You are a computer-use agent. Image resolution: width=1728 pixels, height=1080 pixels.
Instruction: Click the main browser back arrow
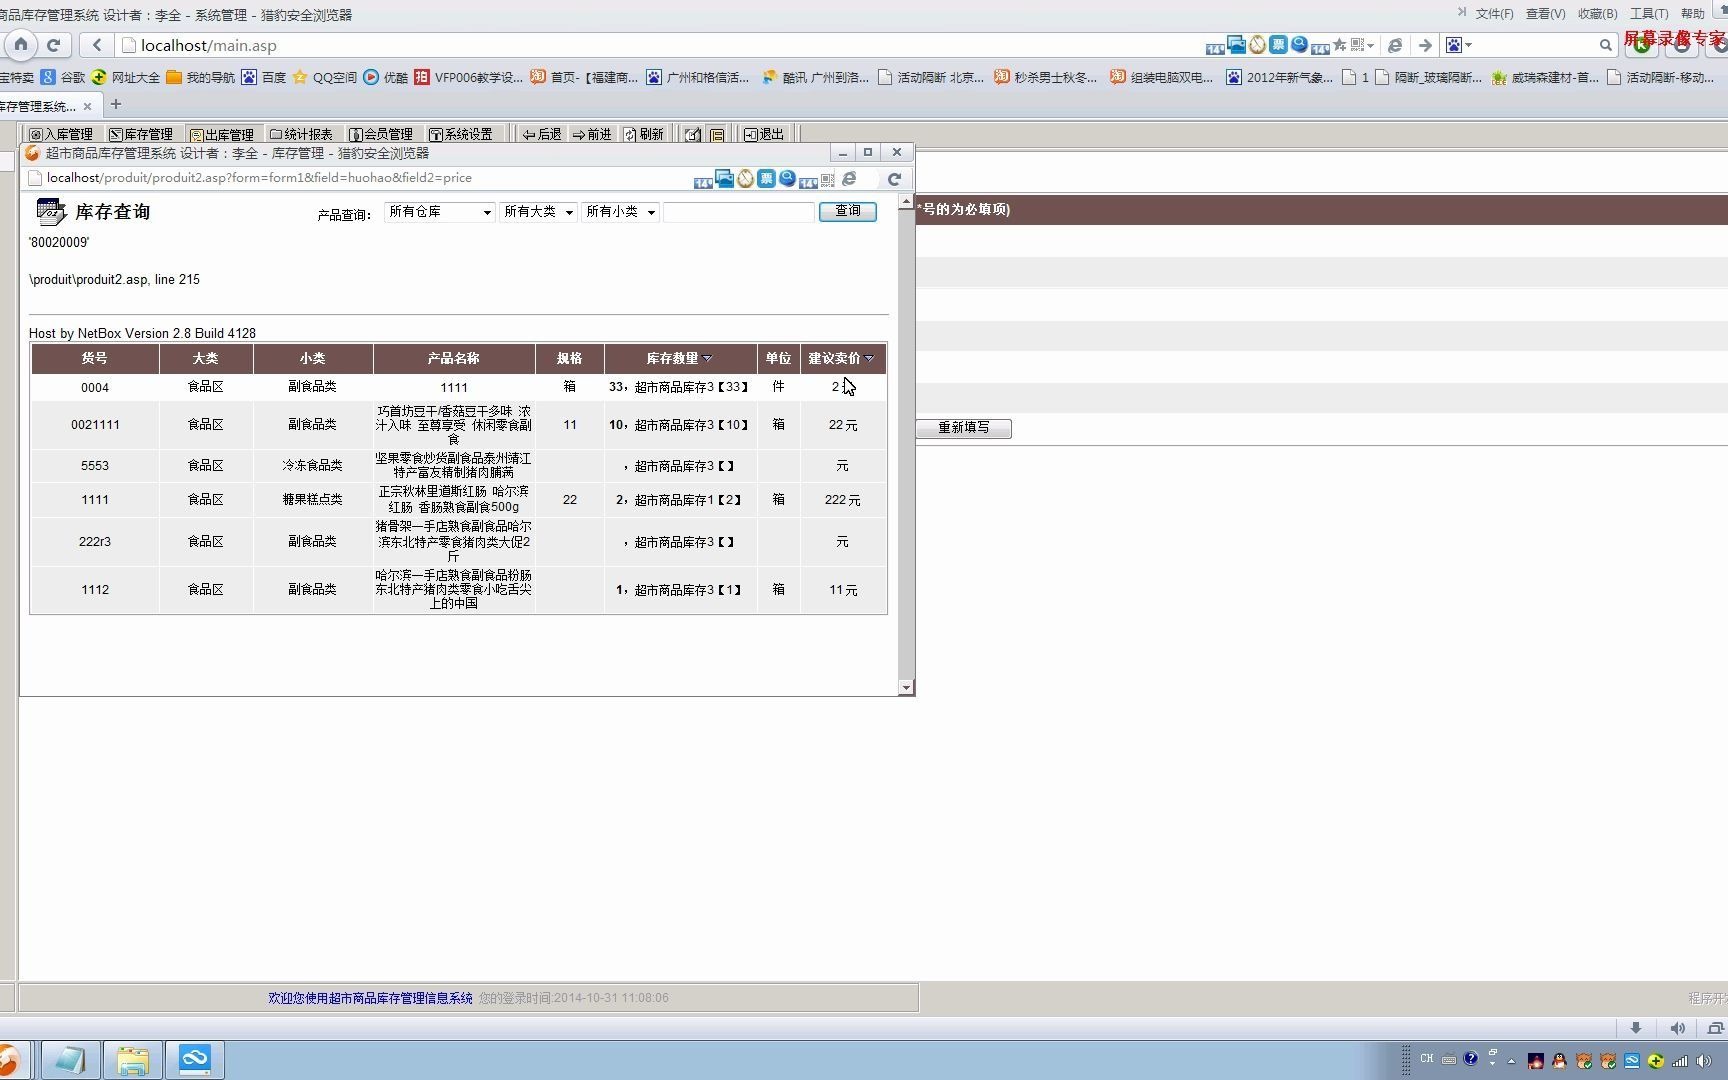96,45
